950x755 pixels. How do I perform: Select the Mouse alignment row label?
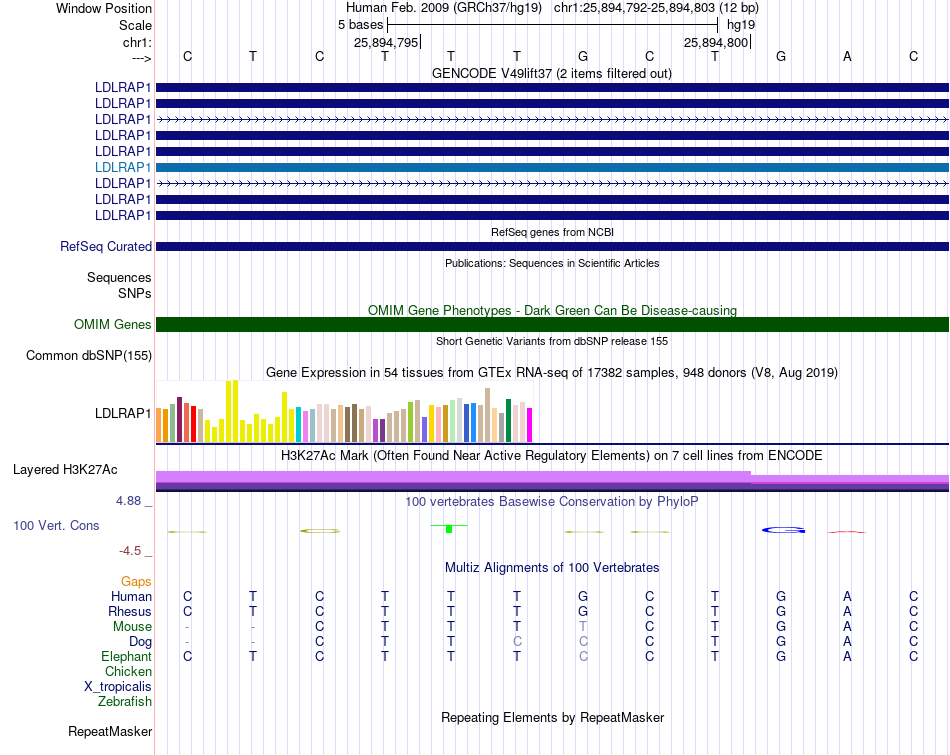(132, 627)
